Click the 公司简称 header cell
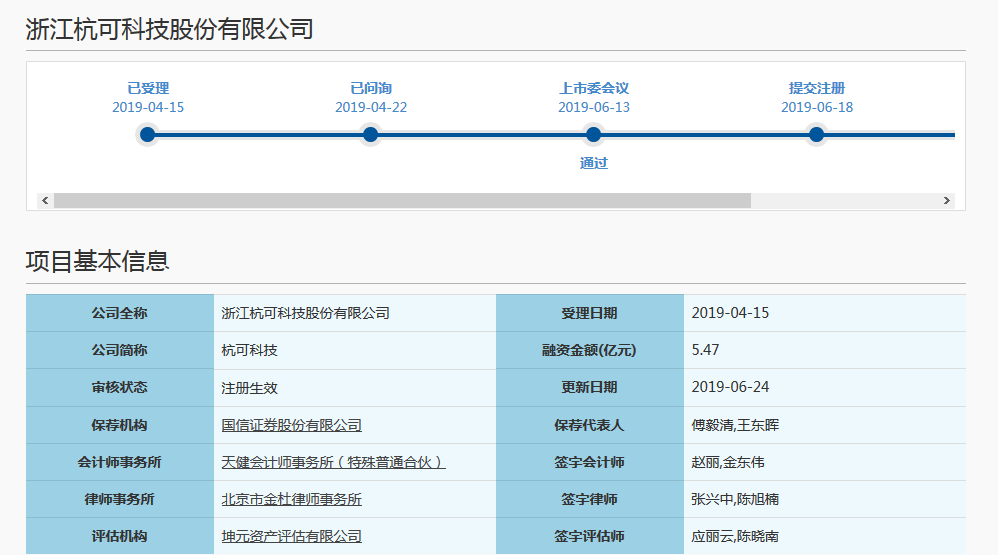Viewport: 998px width, 555px height. (120, 350)
